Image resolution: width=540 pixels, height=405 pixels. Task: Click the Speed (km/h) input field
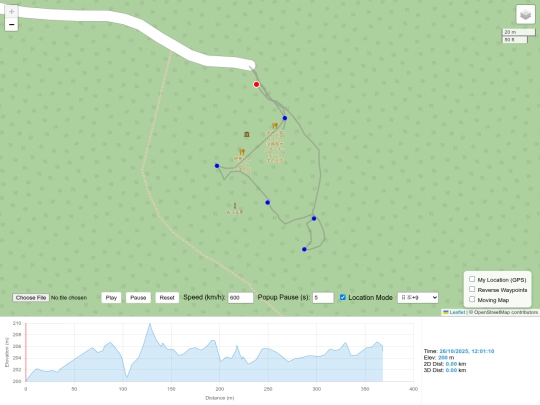[240, 298]
